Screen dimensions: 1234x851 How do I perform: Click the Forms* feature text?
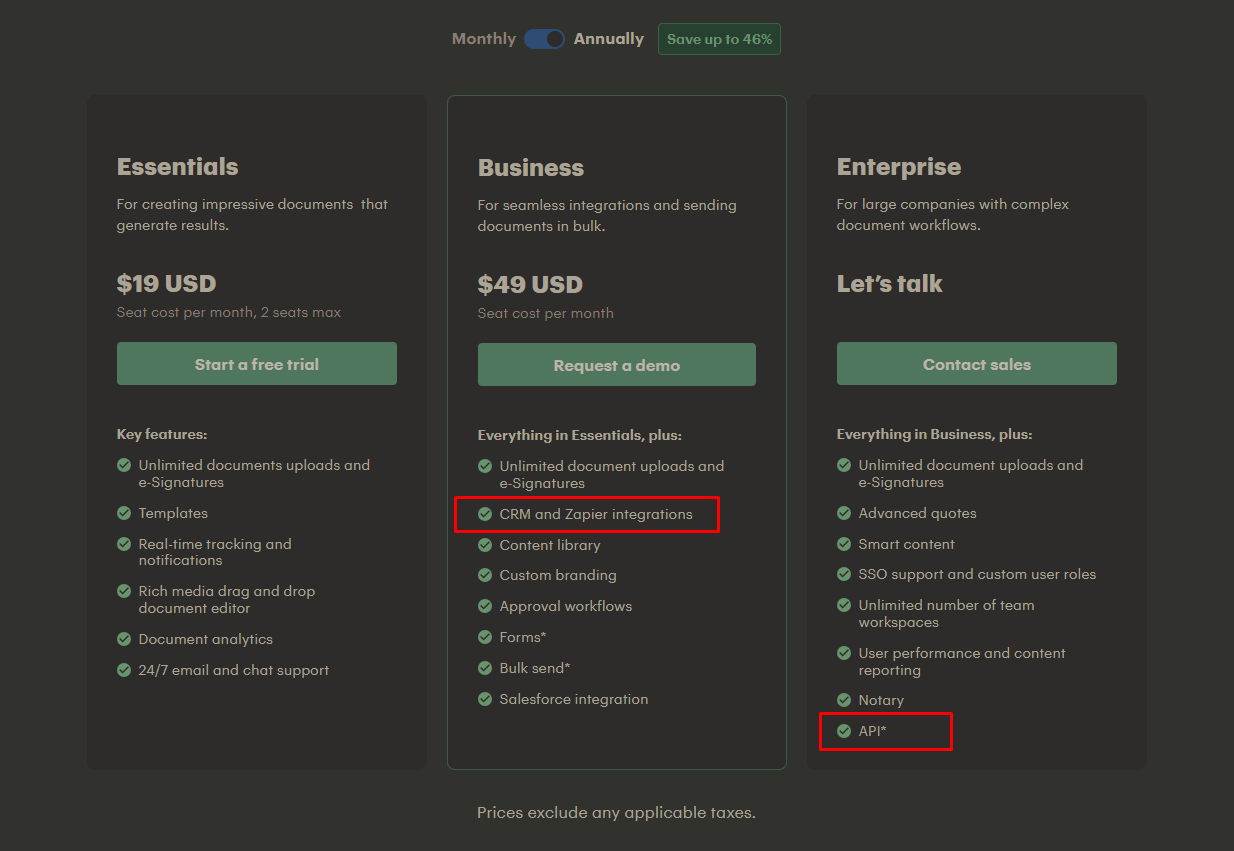(523, 637)
